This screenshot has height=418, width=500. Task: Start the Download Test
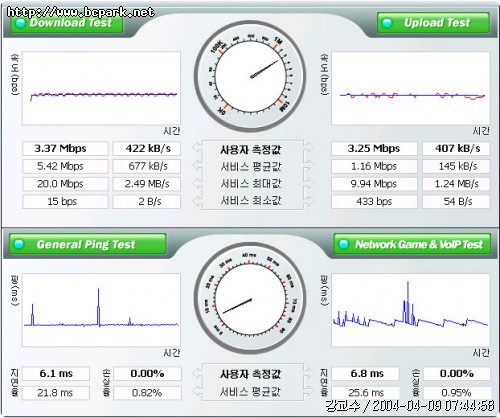click(x=66, y=23)
